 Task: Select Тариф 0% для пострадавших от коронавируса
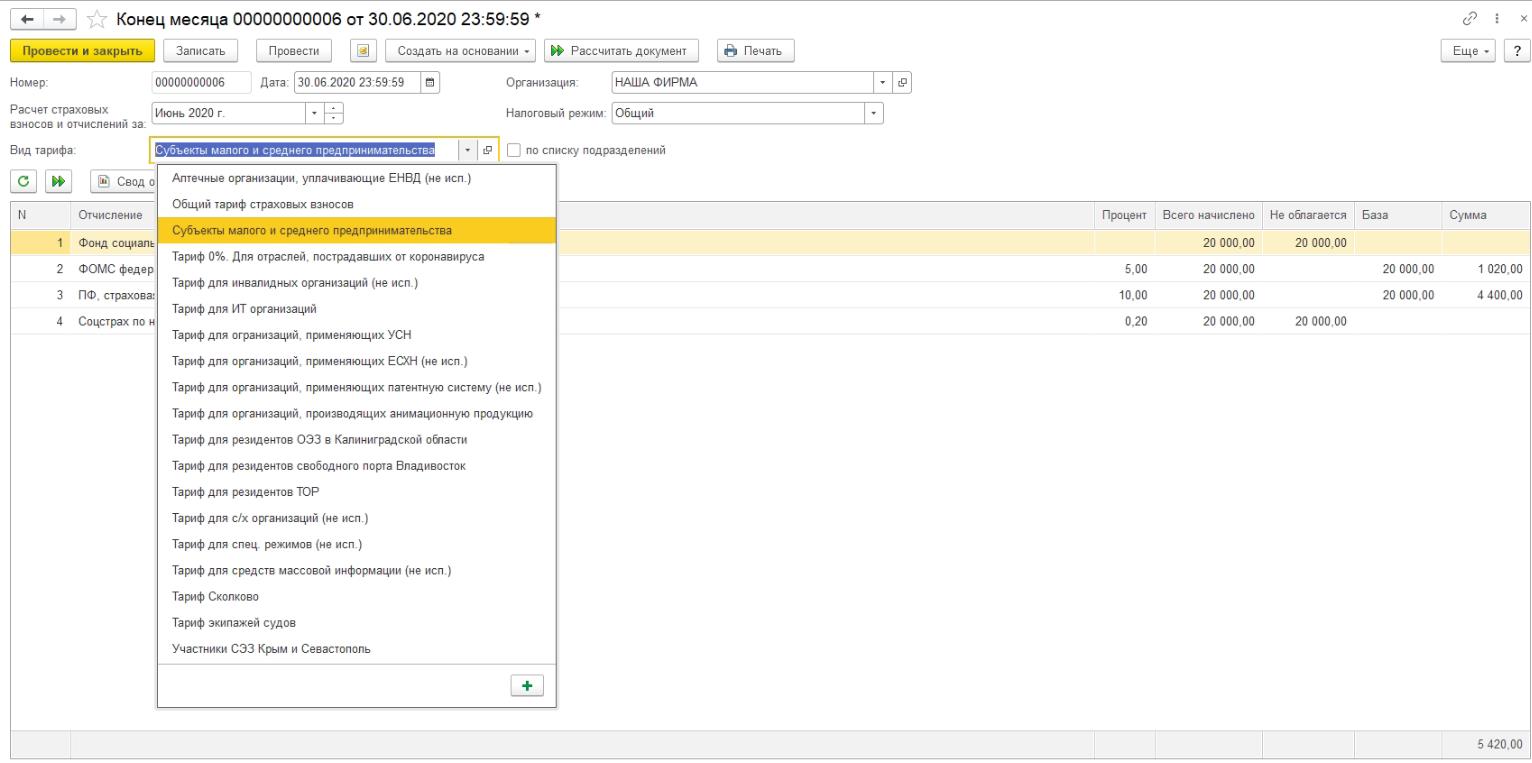[x=357, y=256]
